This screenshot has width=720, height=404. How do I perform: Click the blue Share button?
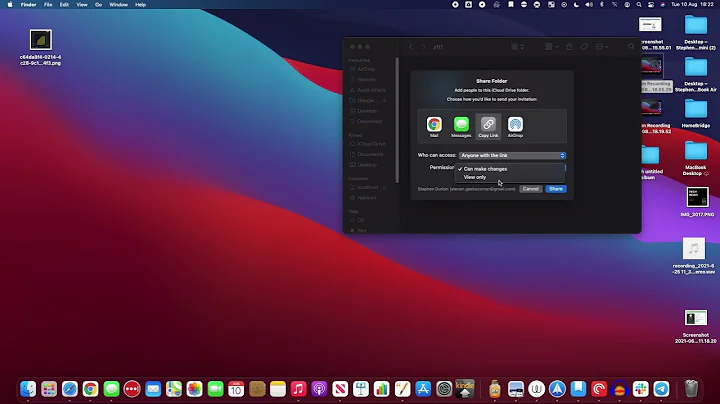tap(556, 189)
